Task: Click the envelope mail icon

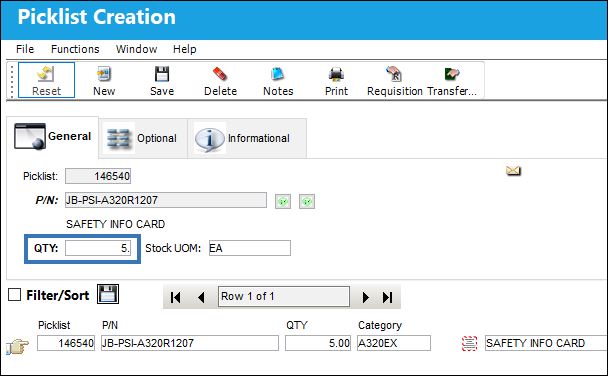Action: click(x=513, y=170)
